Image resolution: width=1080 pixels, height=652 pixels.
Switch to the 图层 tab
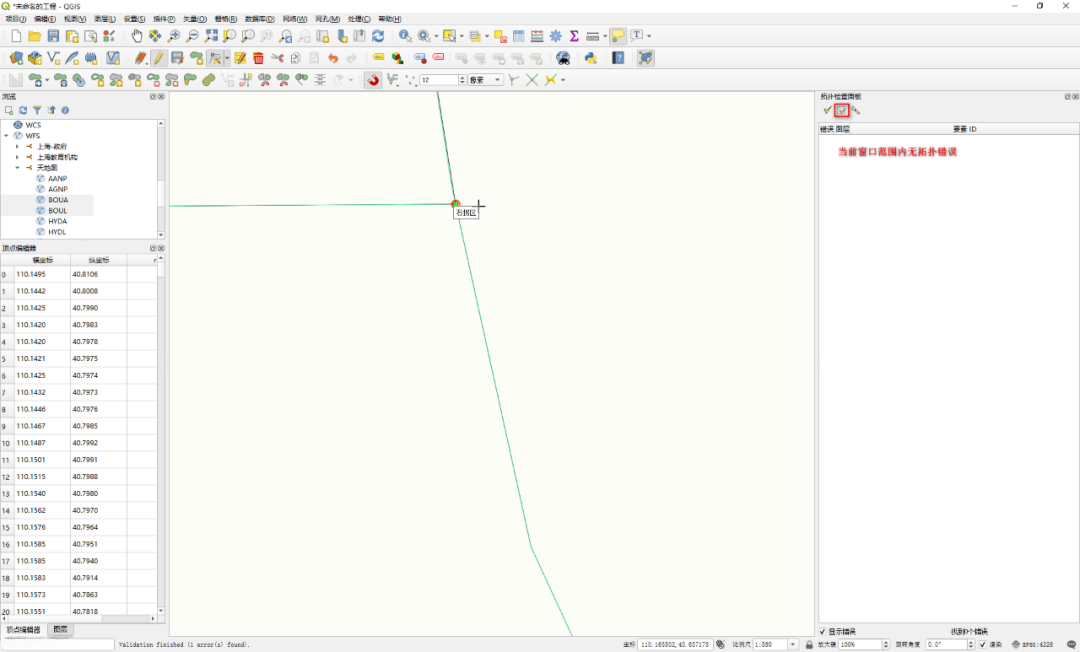pos(61,630)
